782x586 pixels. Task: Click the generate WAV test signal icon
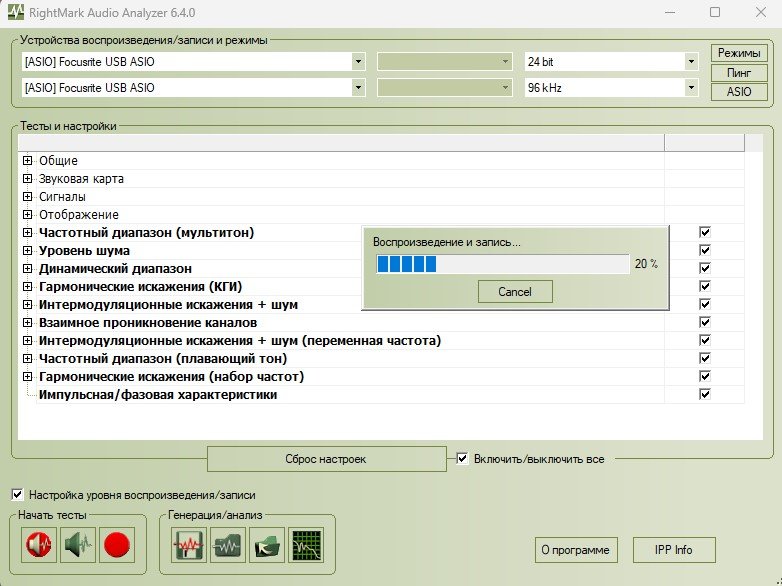[x=189, y=545]
